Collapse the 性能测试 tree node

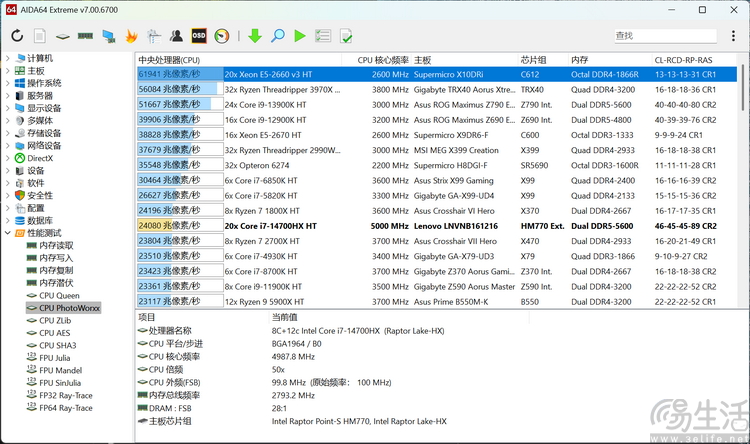point(8,233)
